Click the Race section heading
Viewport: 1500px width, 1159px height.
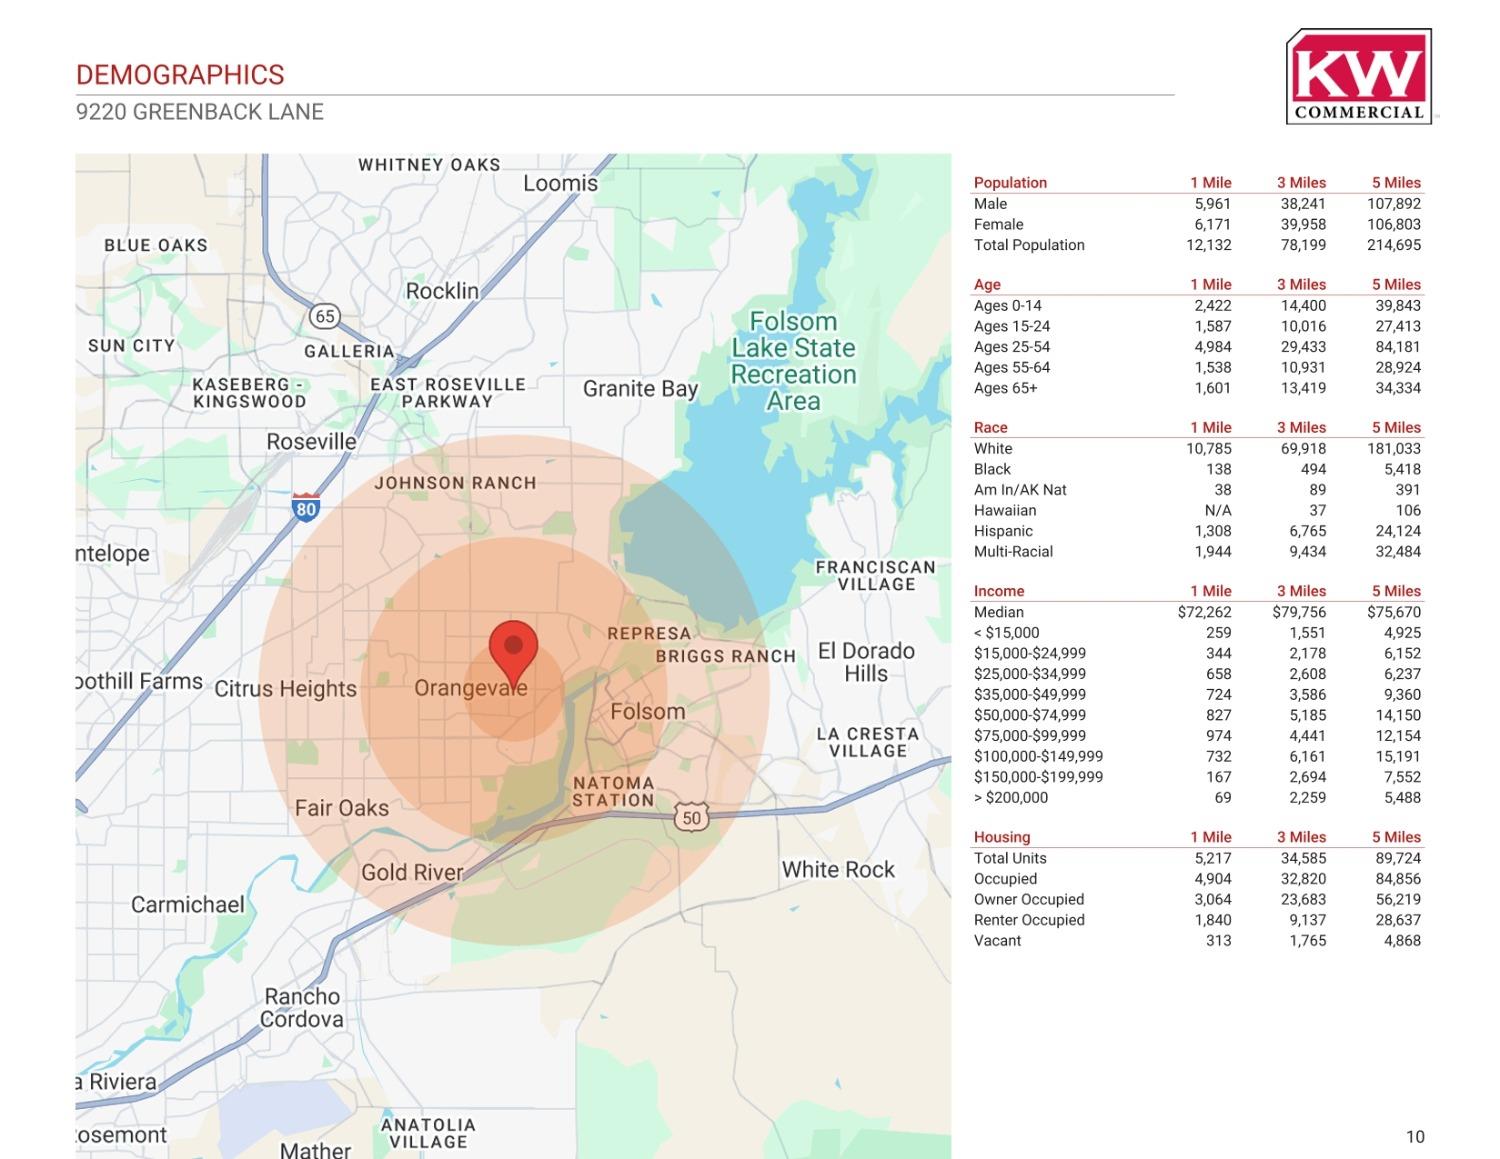(x=991, y=427)
